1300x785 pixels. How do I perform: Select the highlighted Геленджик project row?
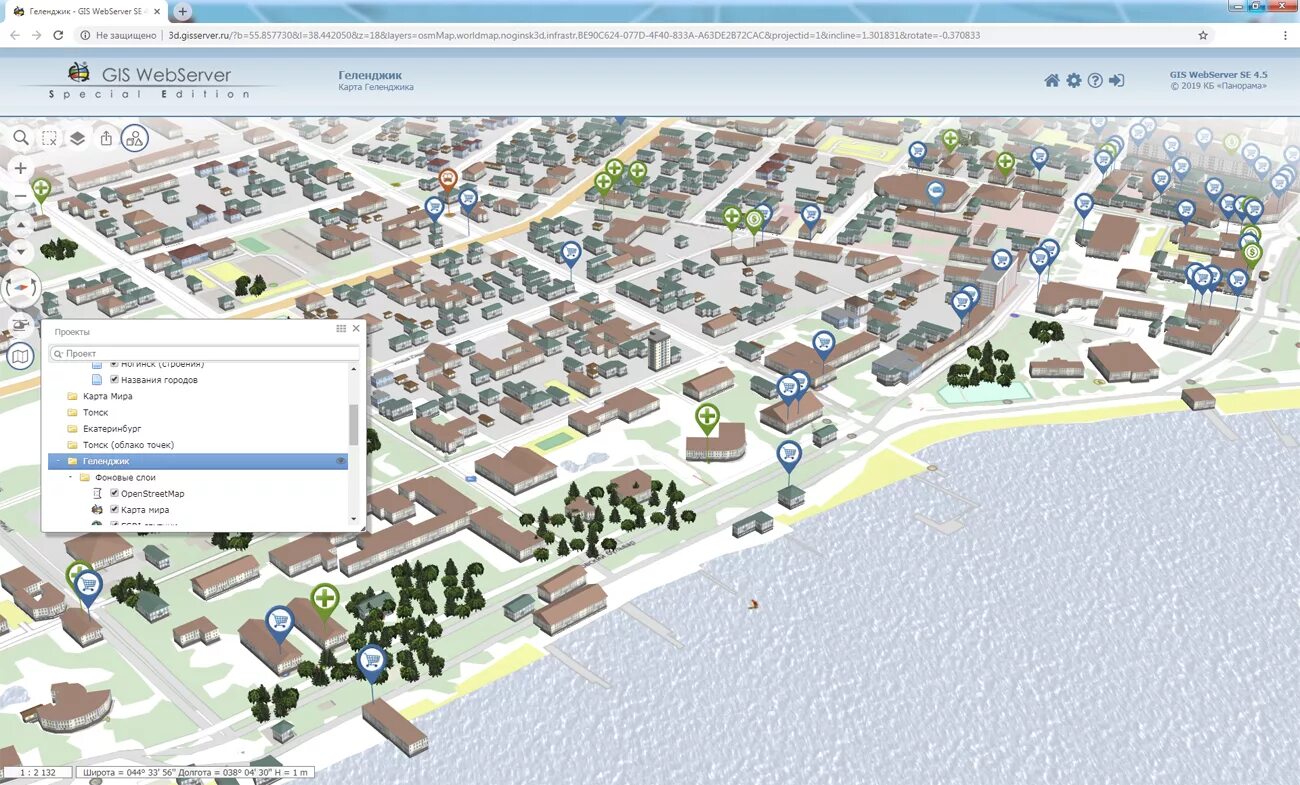tap(198, 461)
